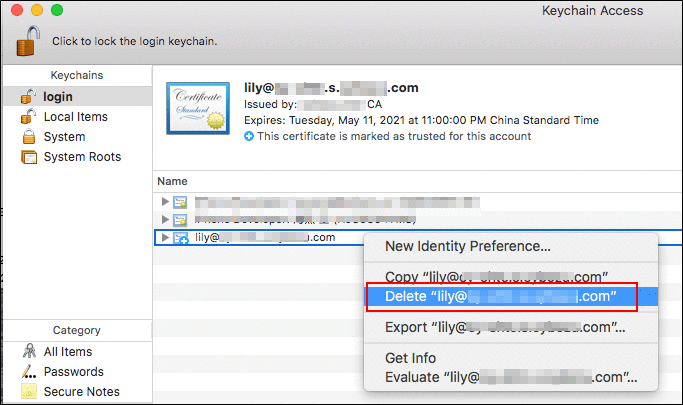Click the second row's certificate icon

pos(180,219)
